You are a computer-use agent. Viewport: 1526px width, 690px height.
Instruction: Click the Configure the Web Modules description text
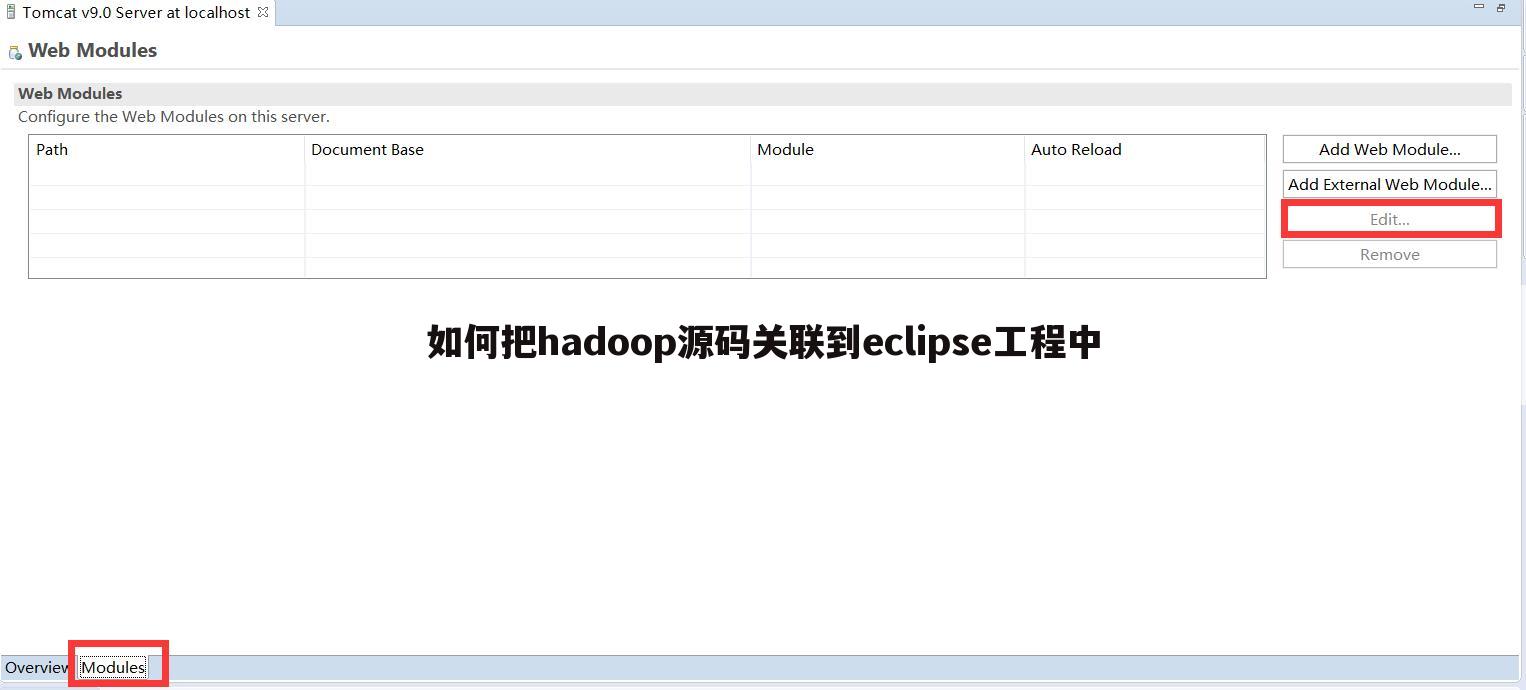174,116
